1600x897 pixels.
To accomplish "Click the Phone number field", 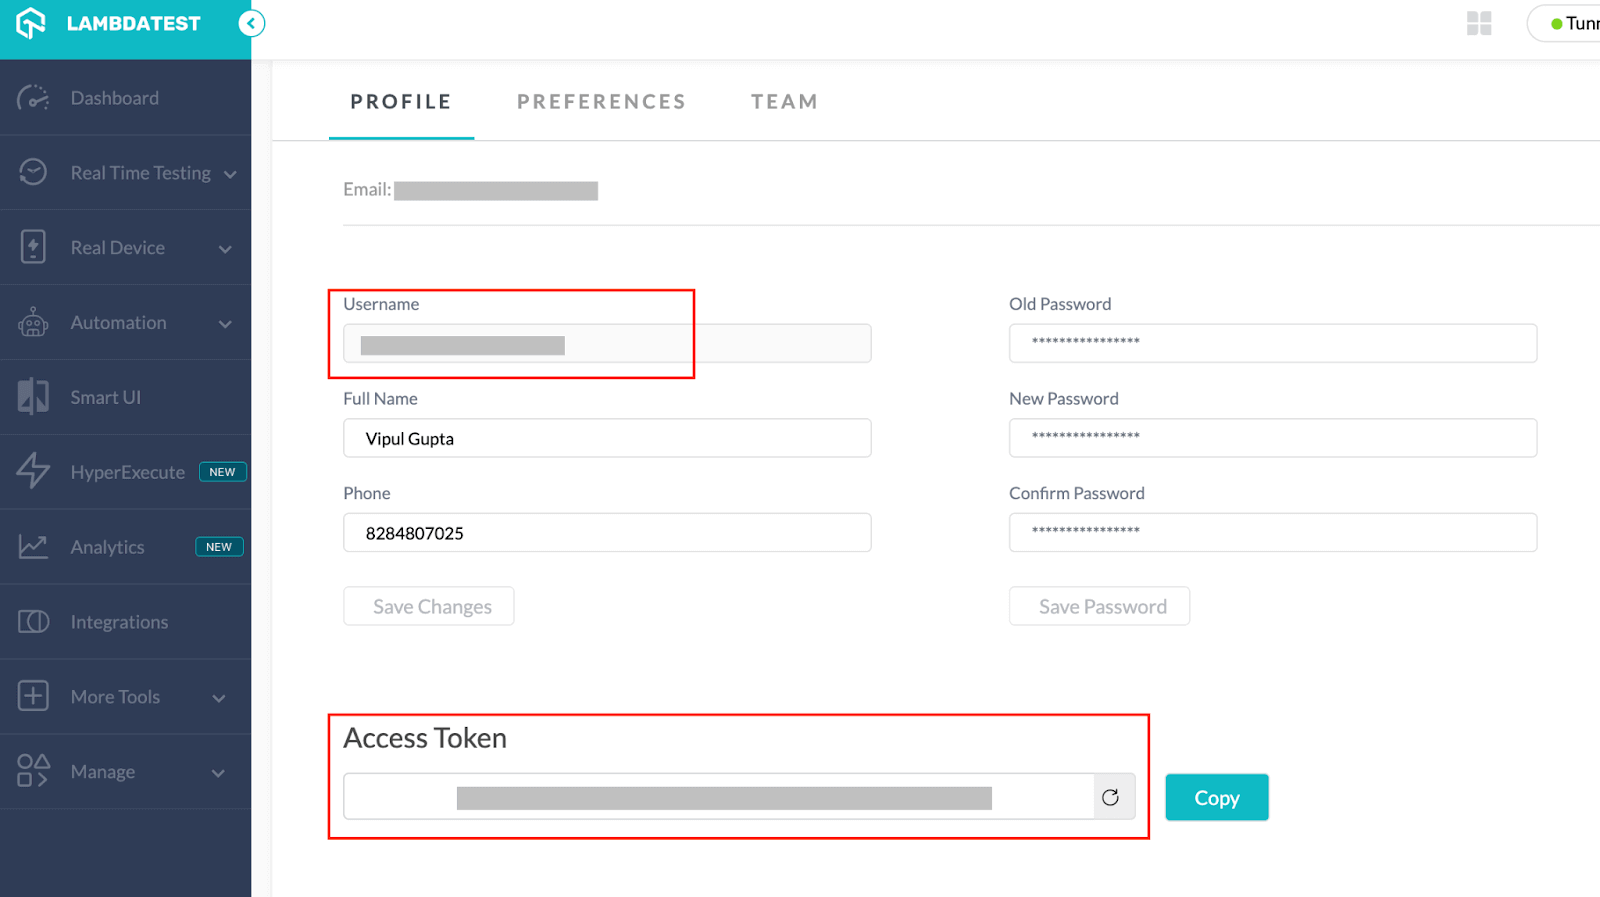I will (607, 532).
